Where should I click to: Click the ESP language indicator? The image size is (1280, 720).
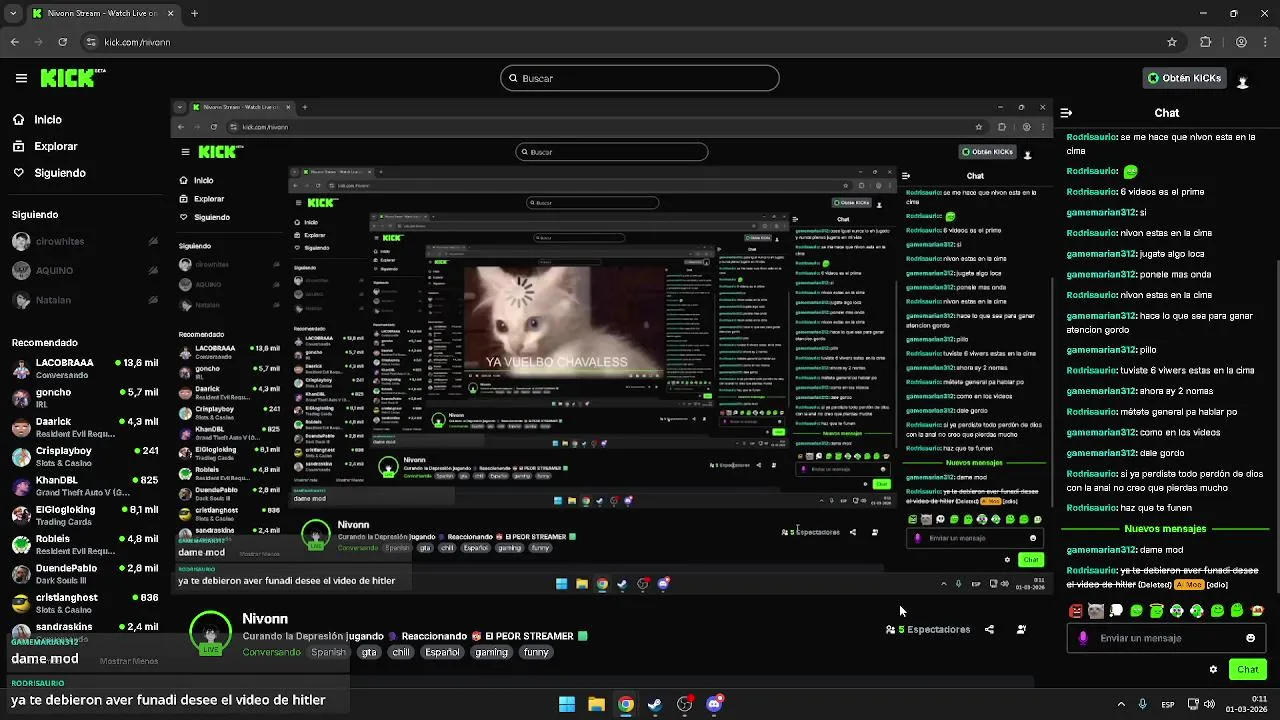1168,704
